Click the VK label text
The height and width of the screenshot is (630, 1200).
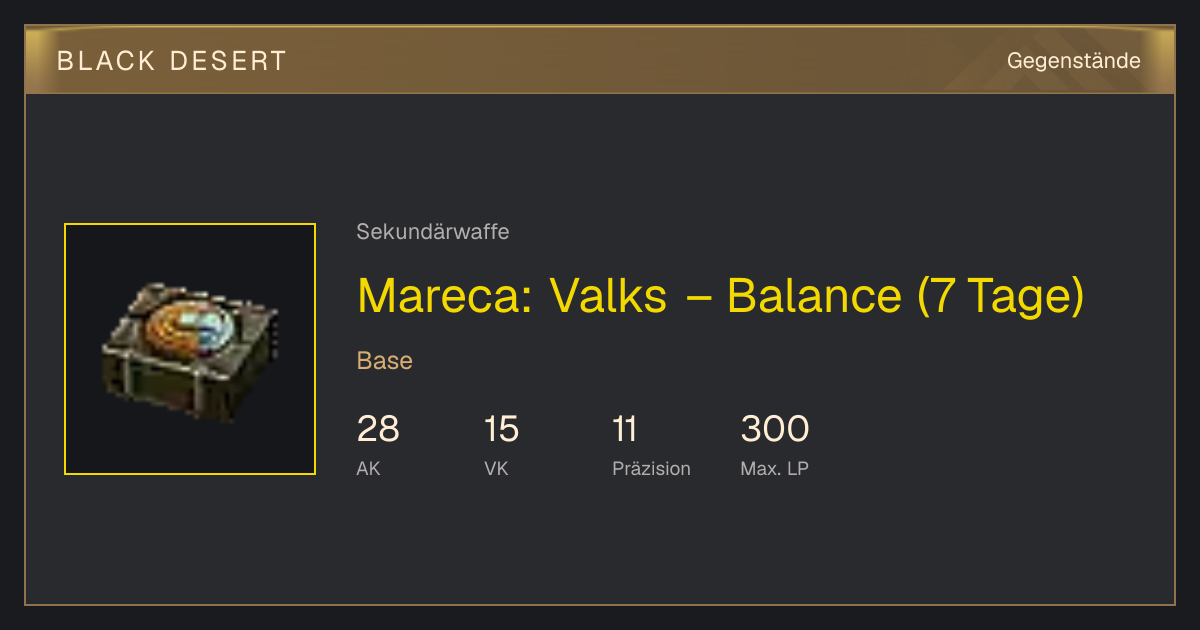pyautogui.click(x=496, y=468)
